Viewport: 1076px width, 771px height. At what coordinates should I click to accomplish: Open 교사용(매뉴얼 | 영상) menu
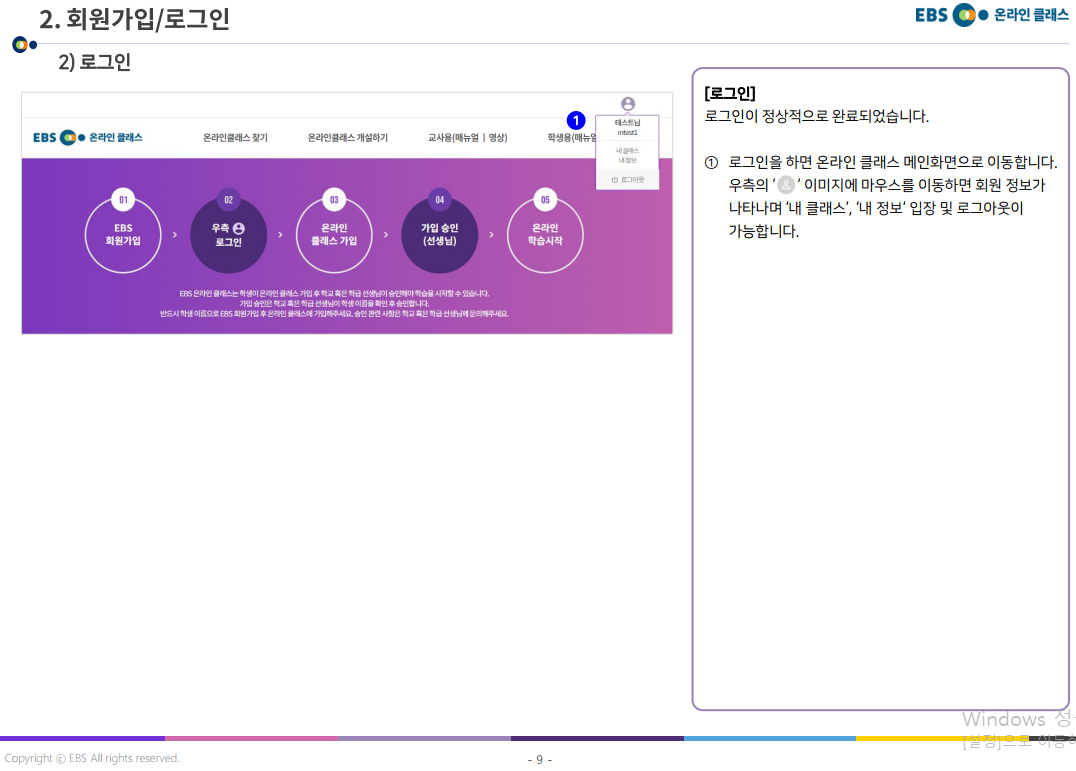coord(467,138)
